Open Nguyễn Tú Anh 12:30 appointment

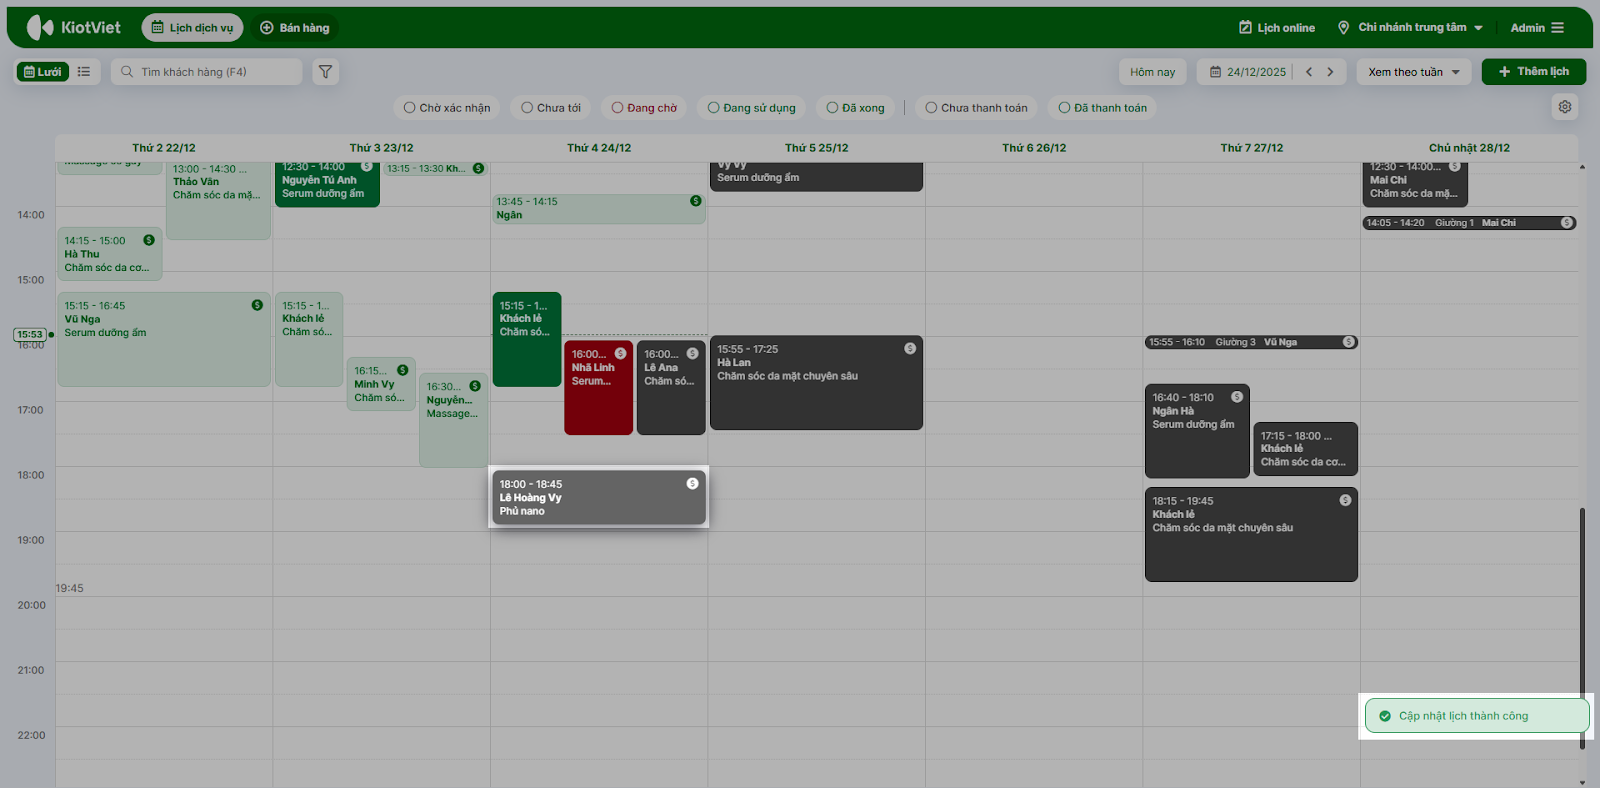327,183
